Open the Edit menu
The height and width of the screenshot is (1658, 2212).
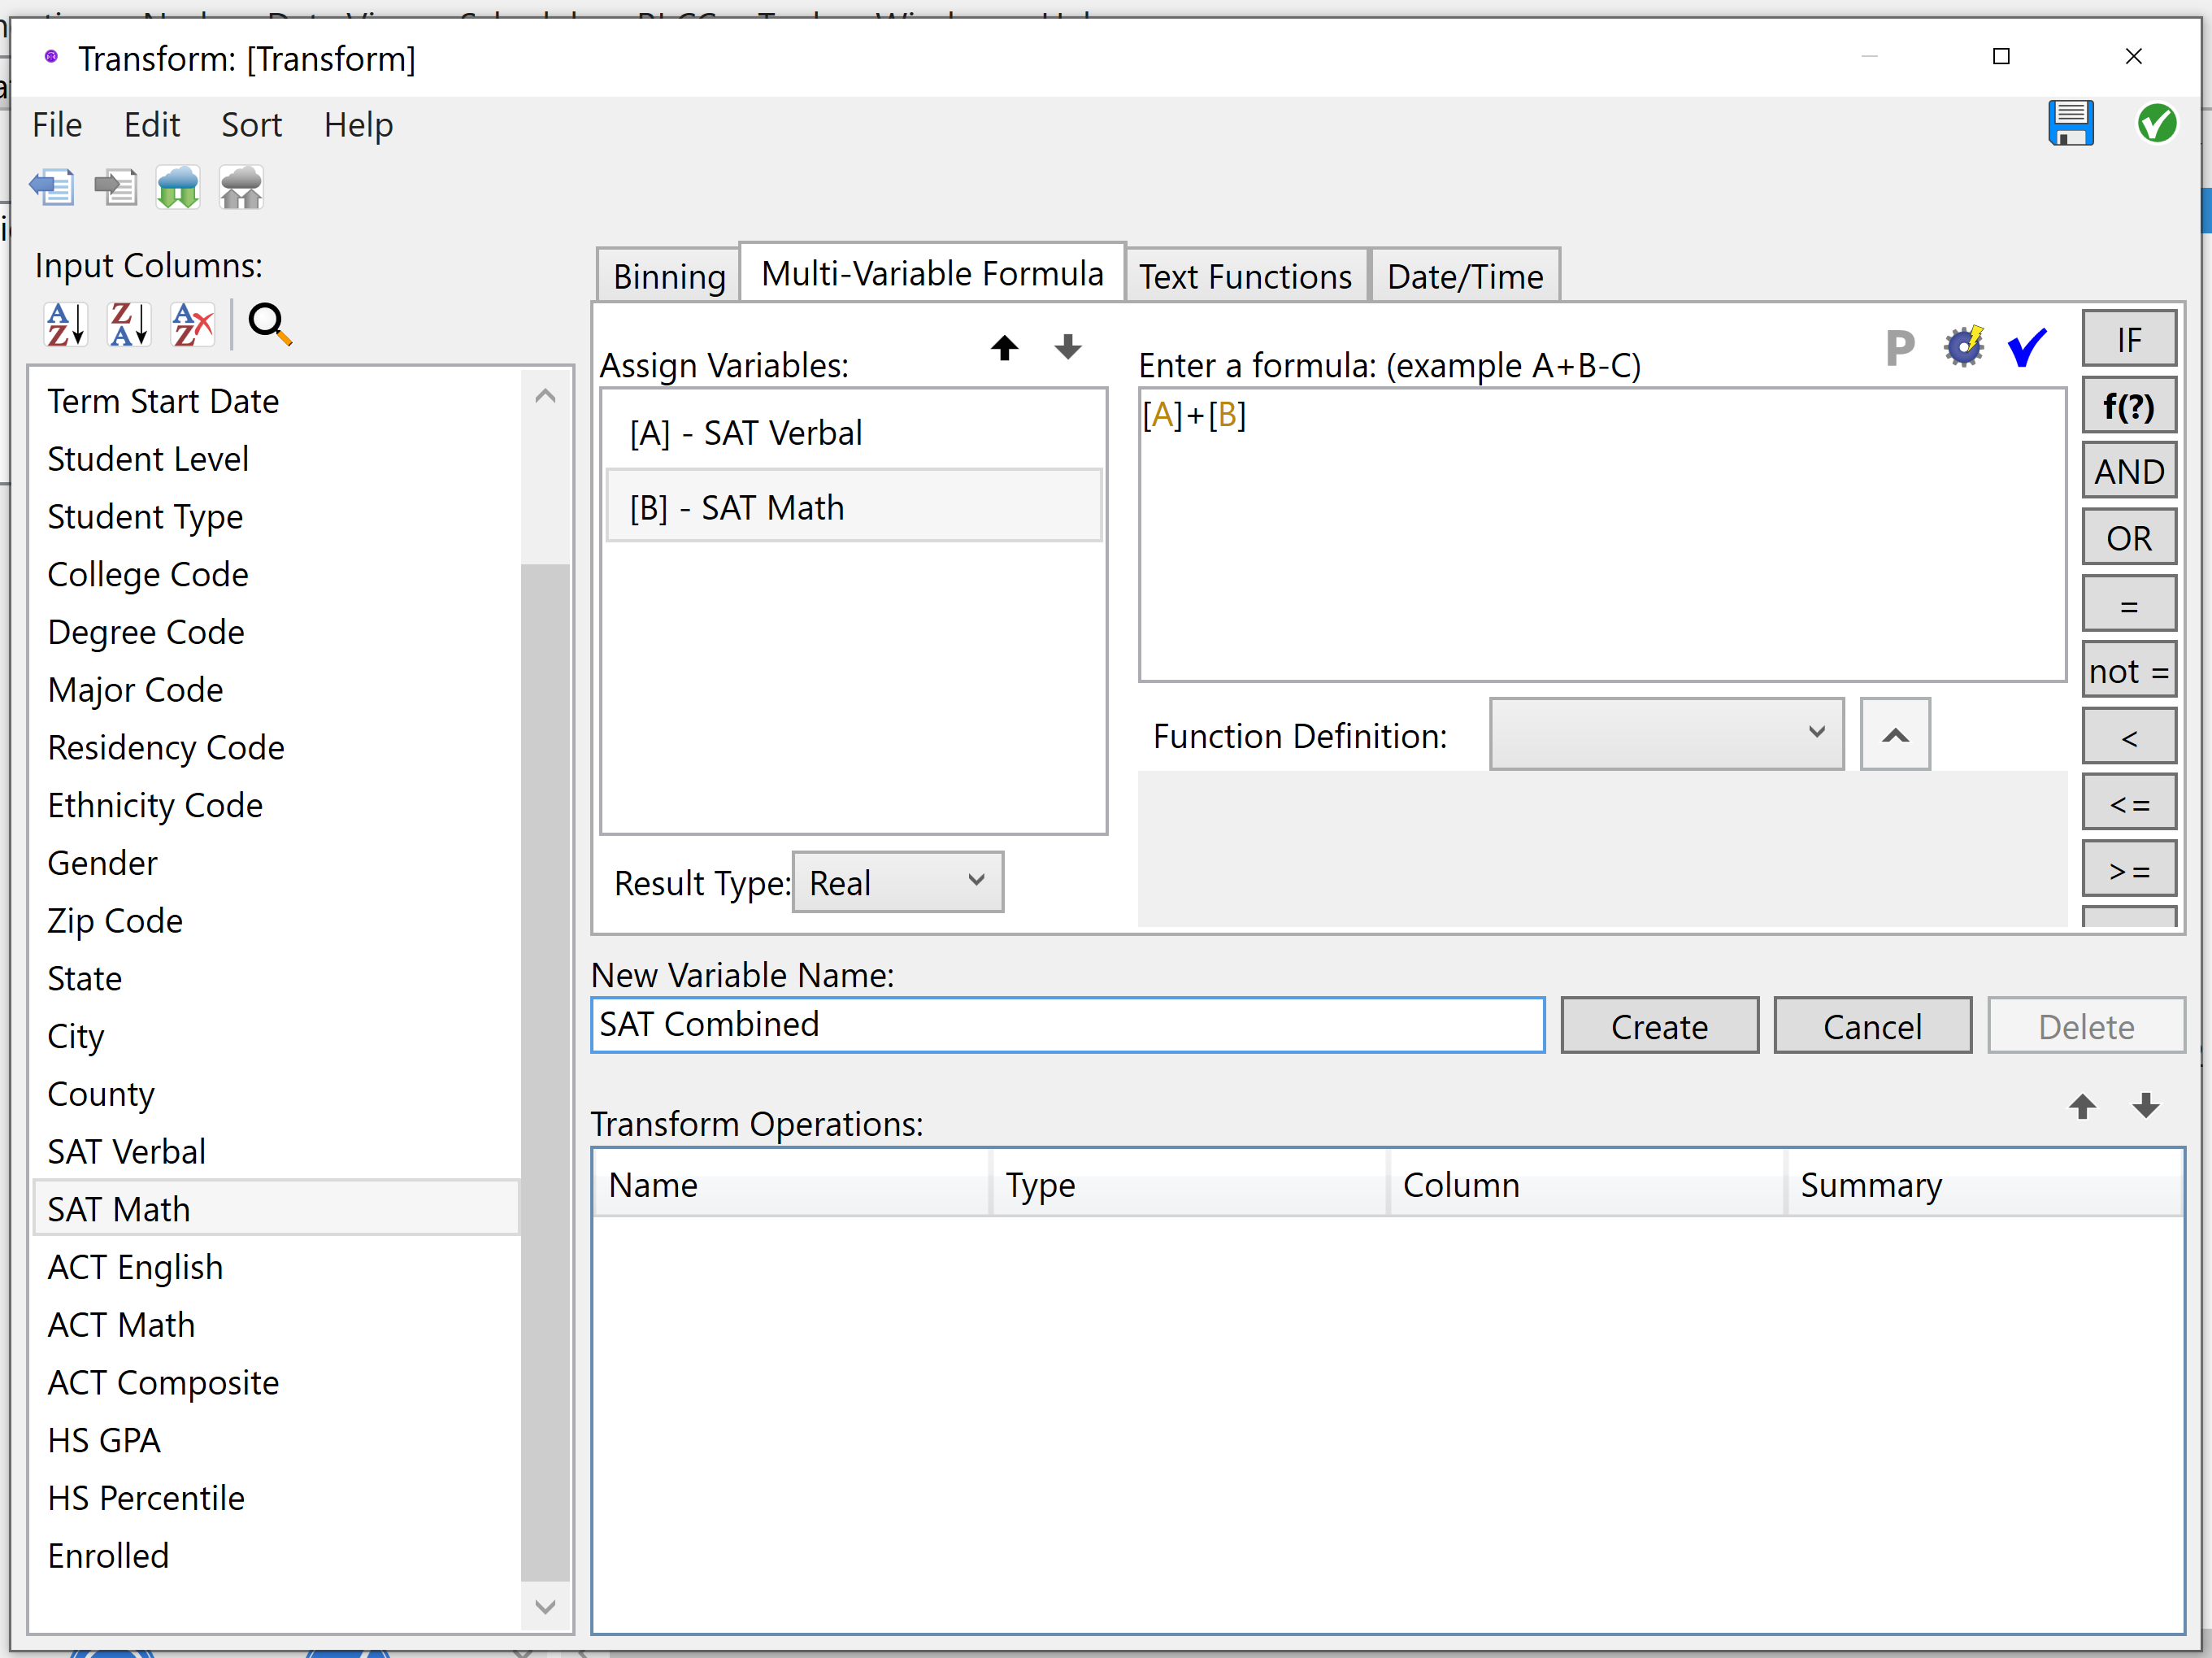[x=152, y=125]
